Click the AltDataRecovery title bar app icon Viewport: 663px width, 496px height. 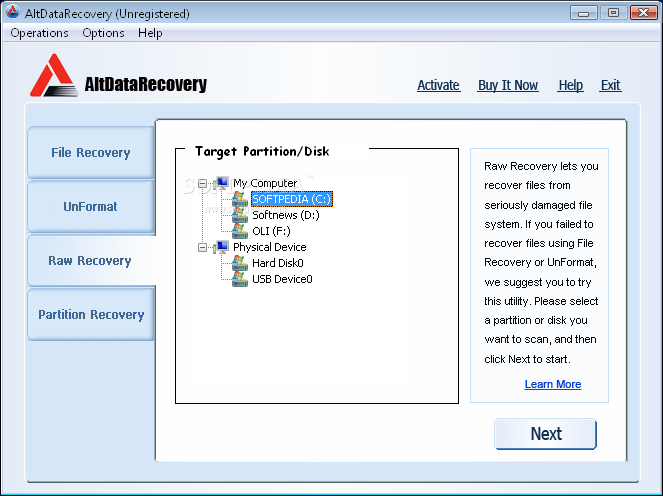13,12
